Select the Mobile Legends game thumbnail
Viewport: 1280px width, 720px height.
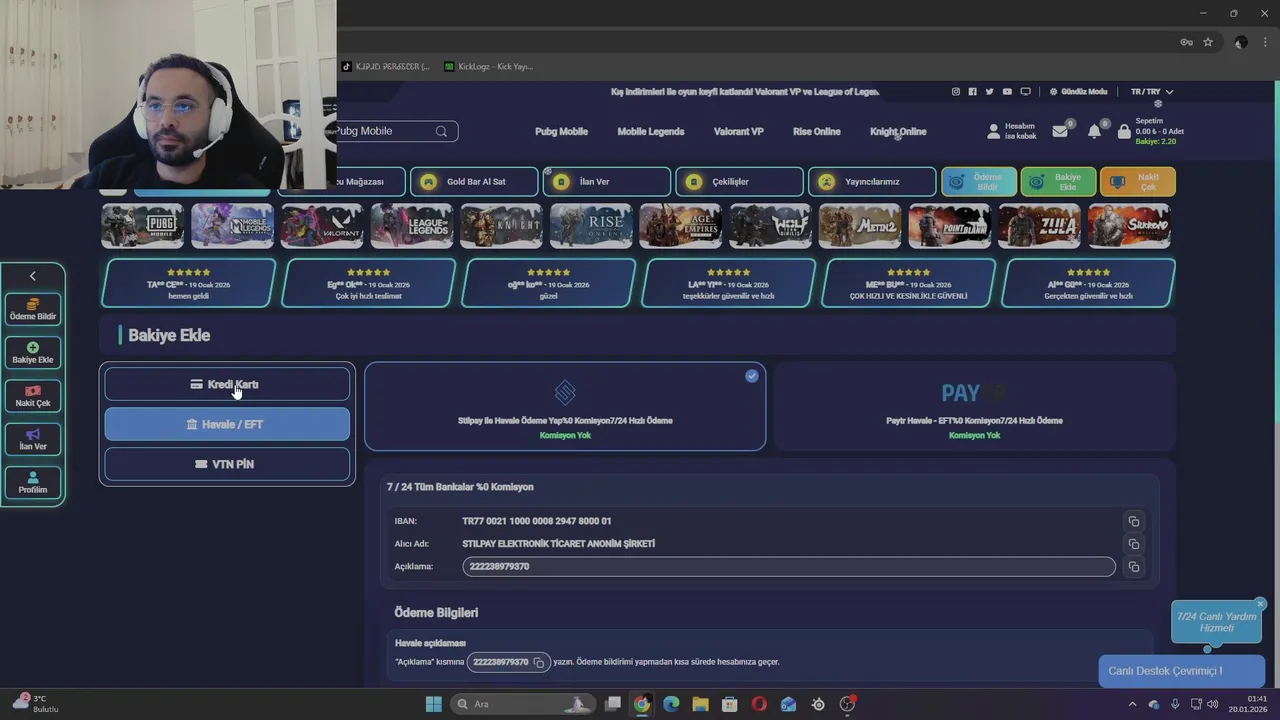coord(232,226)
